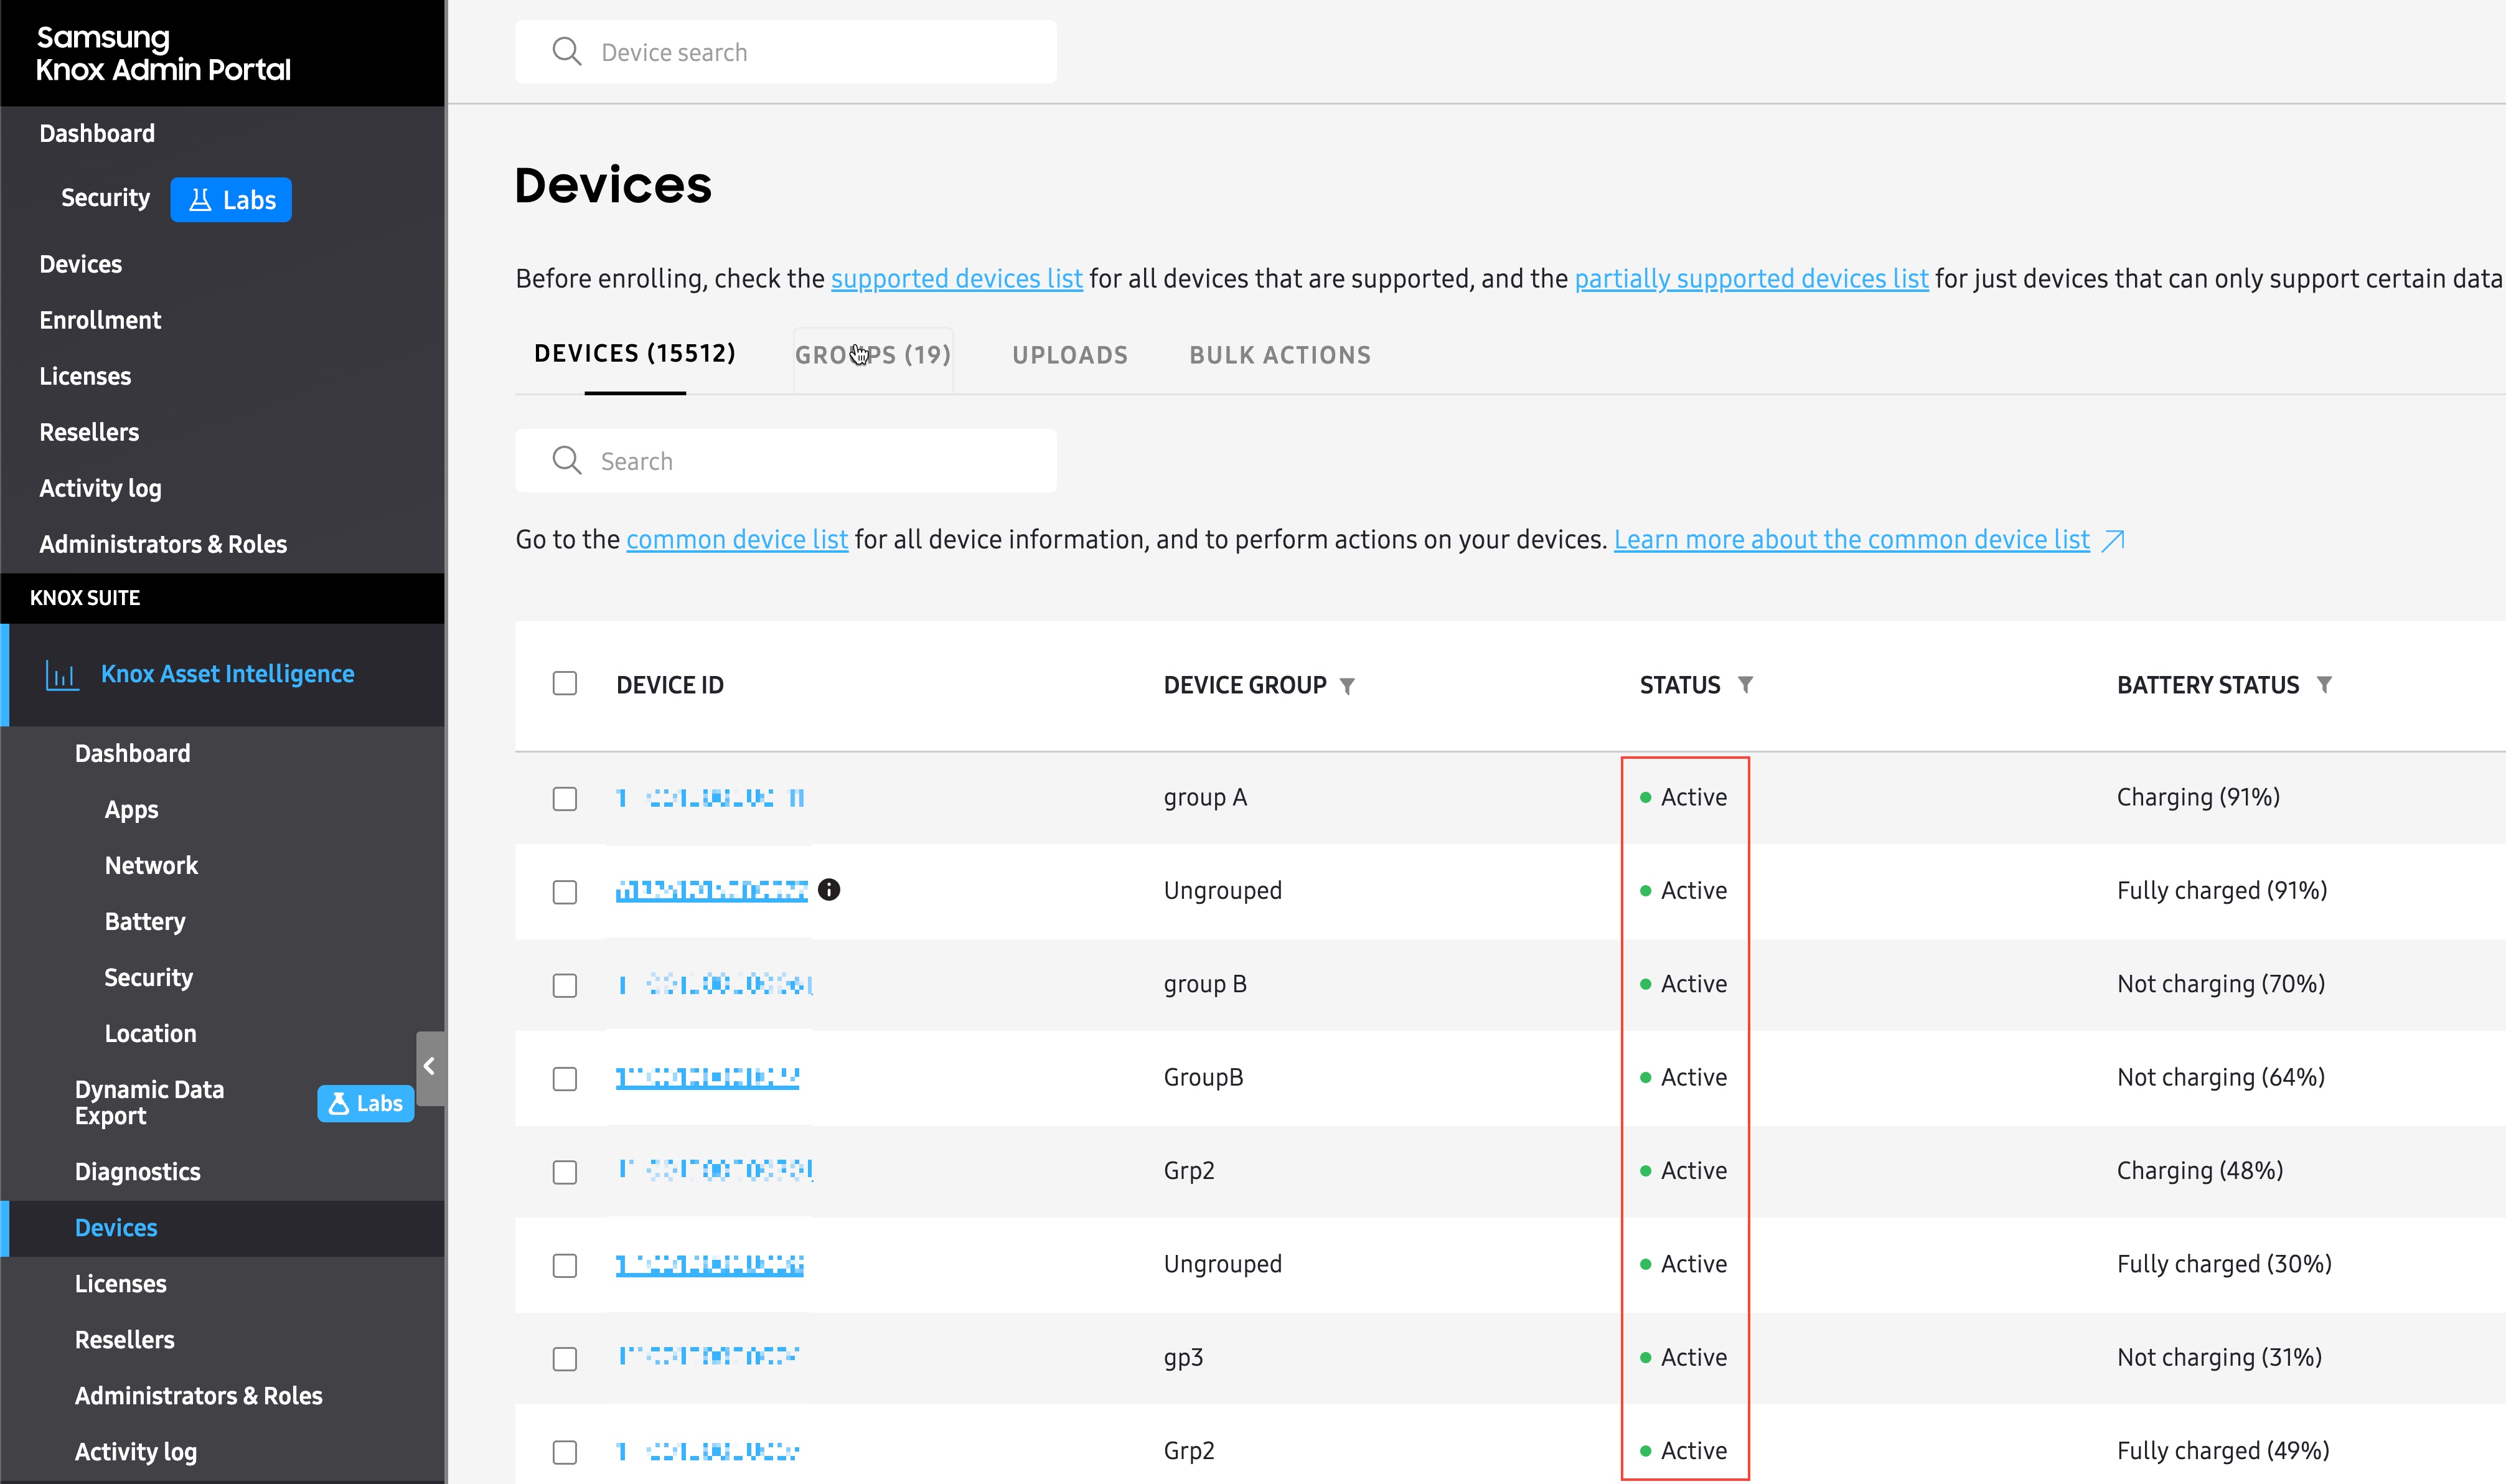Click the Knox Asset Intelligence chart icon
Screen dimensions: 2506x1484
62,675
